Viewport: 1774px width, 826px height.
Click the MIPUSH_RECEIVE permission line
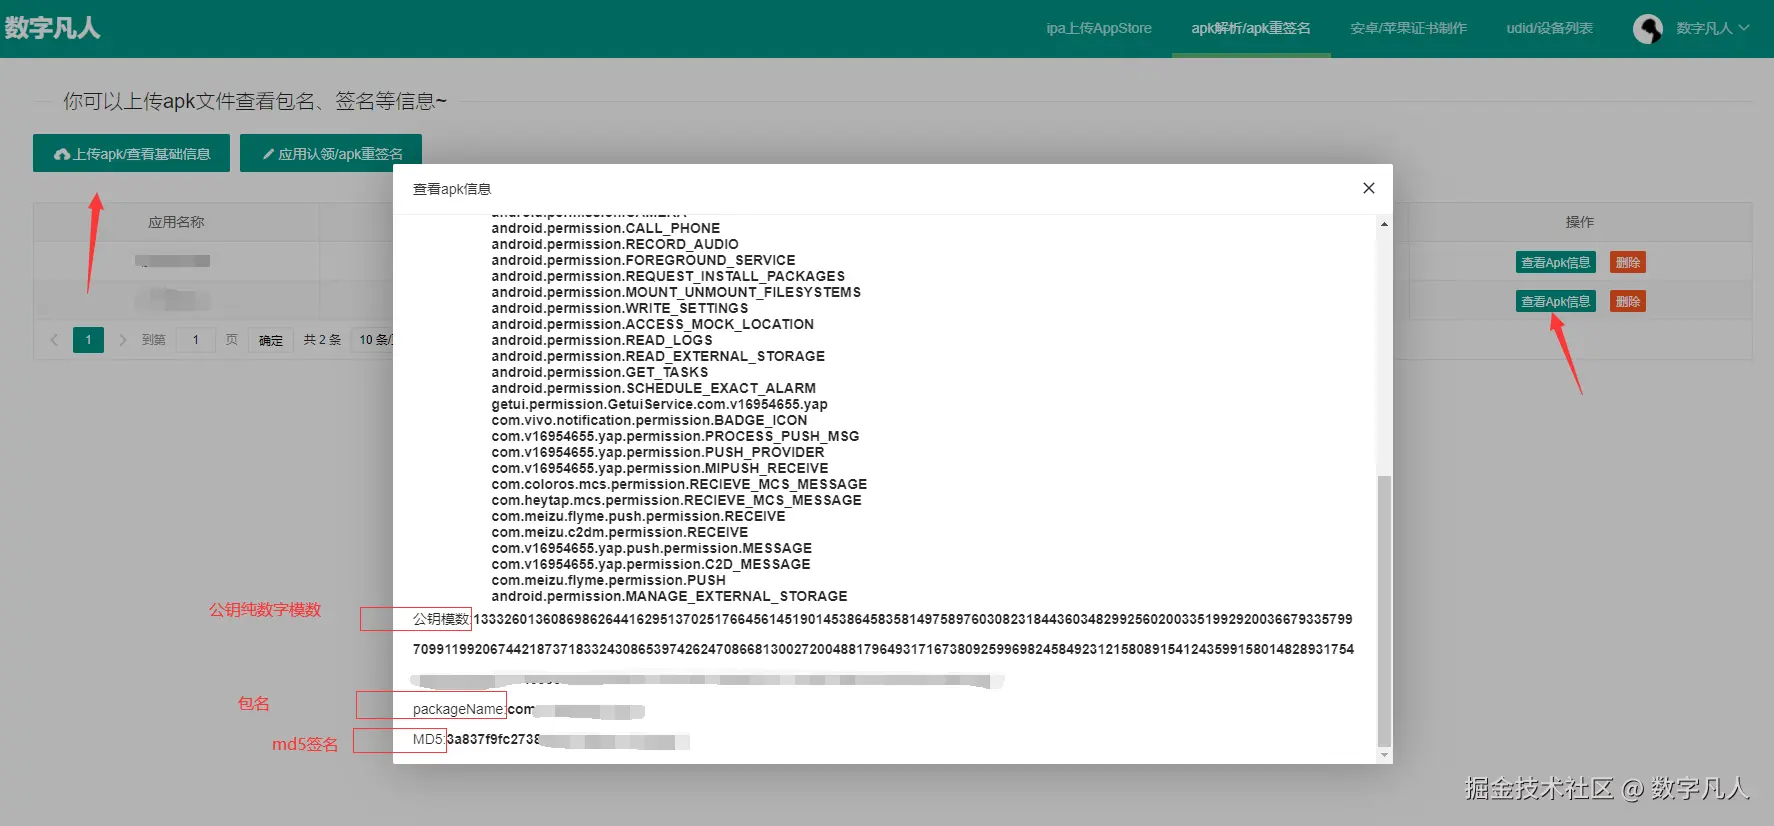click(x=659, y=468)
